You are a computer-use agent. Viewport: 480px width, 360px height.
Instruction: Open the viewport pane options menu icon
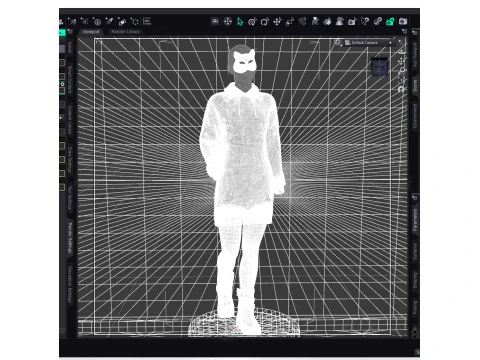pos(404,31)
